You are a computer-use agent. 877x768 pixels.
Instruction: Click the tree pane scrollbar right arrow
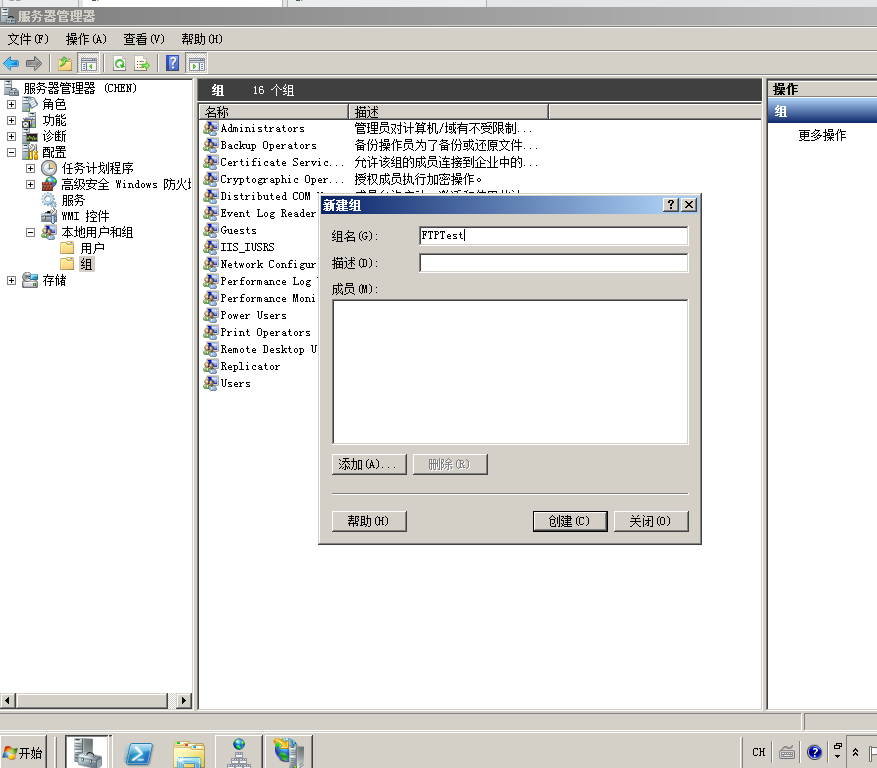(x=184, y=700)
